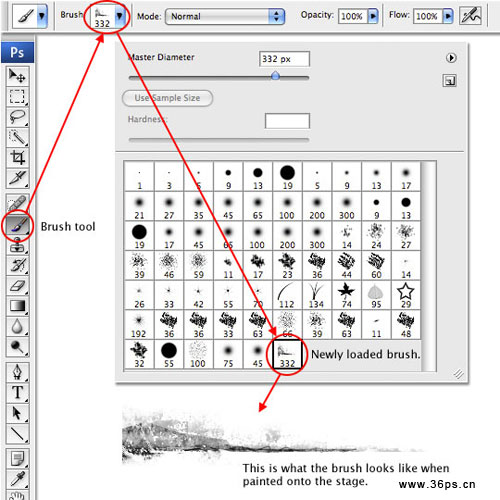Select the soft round 300 brush in second row
The height and width of the screenshot is (500, 500).
click(347, 206)
